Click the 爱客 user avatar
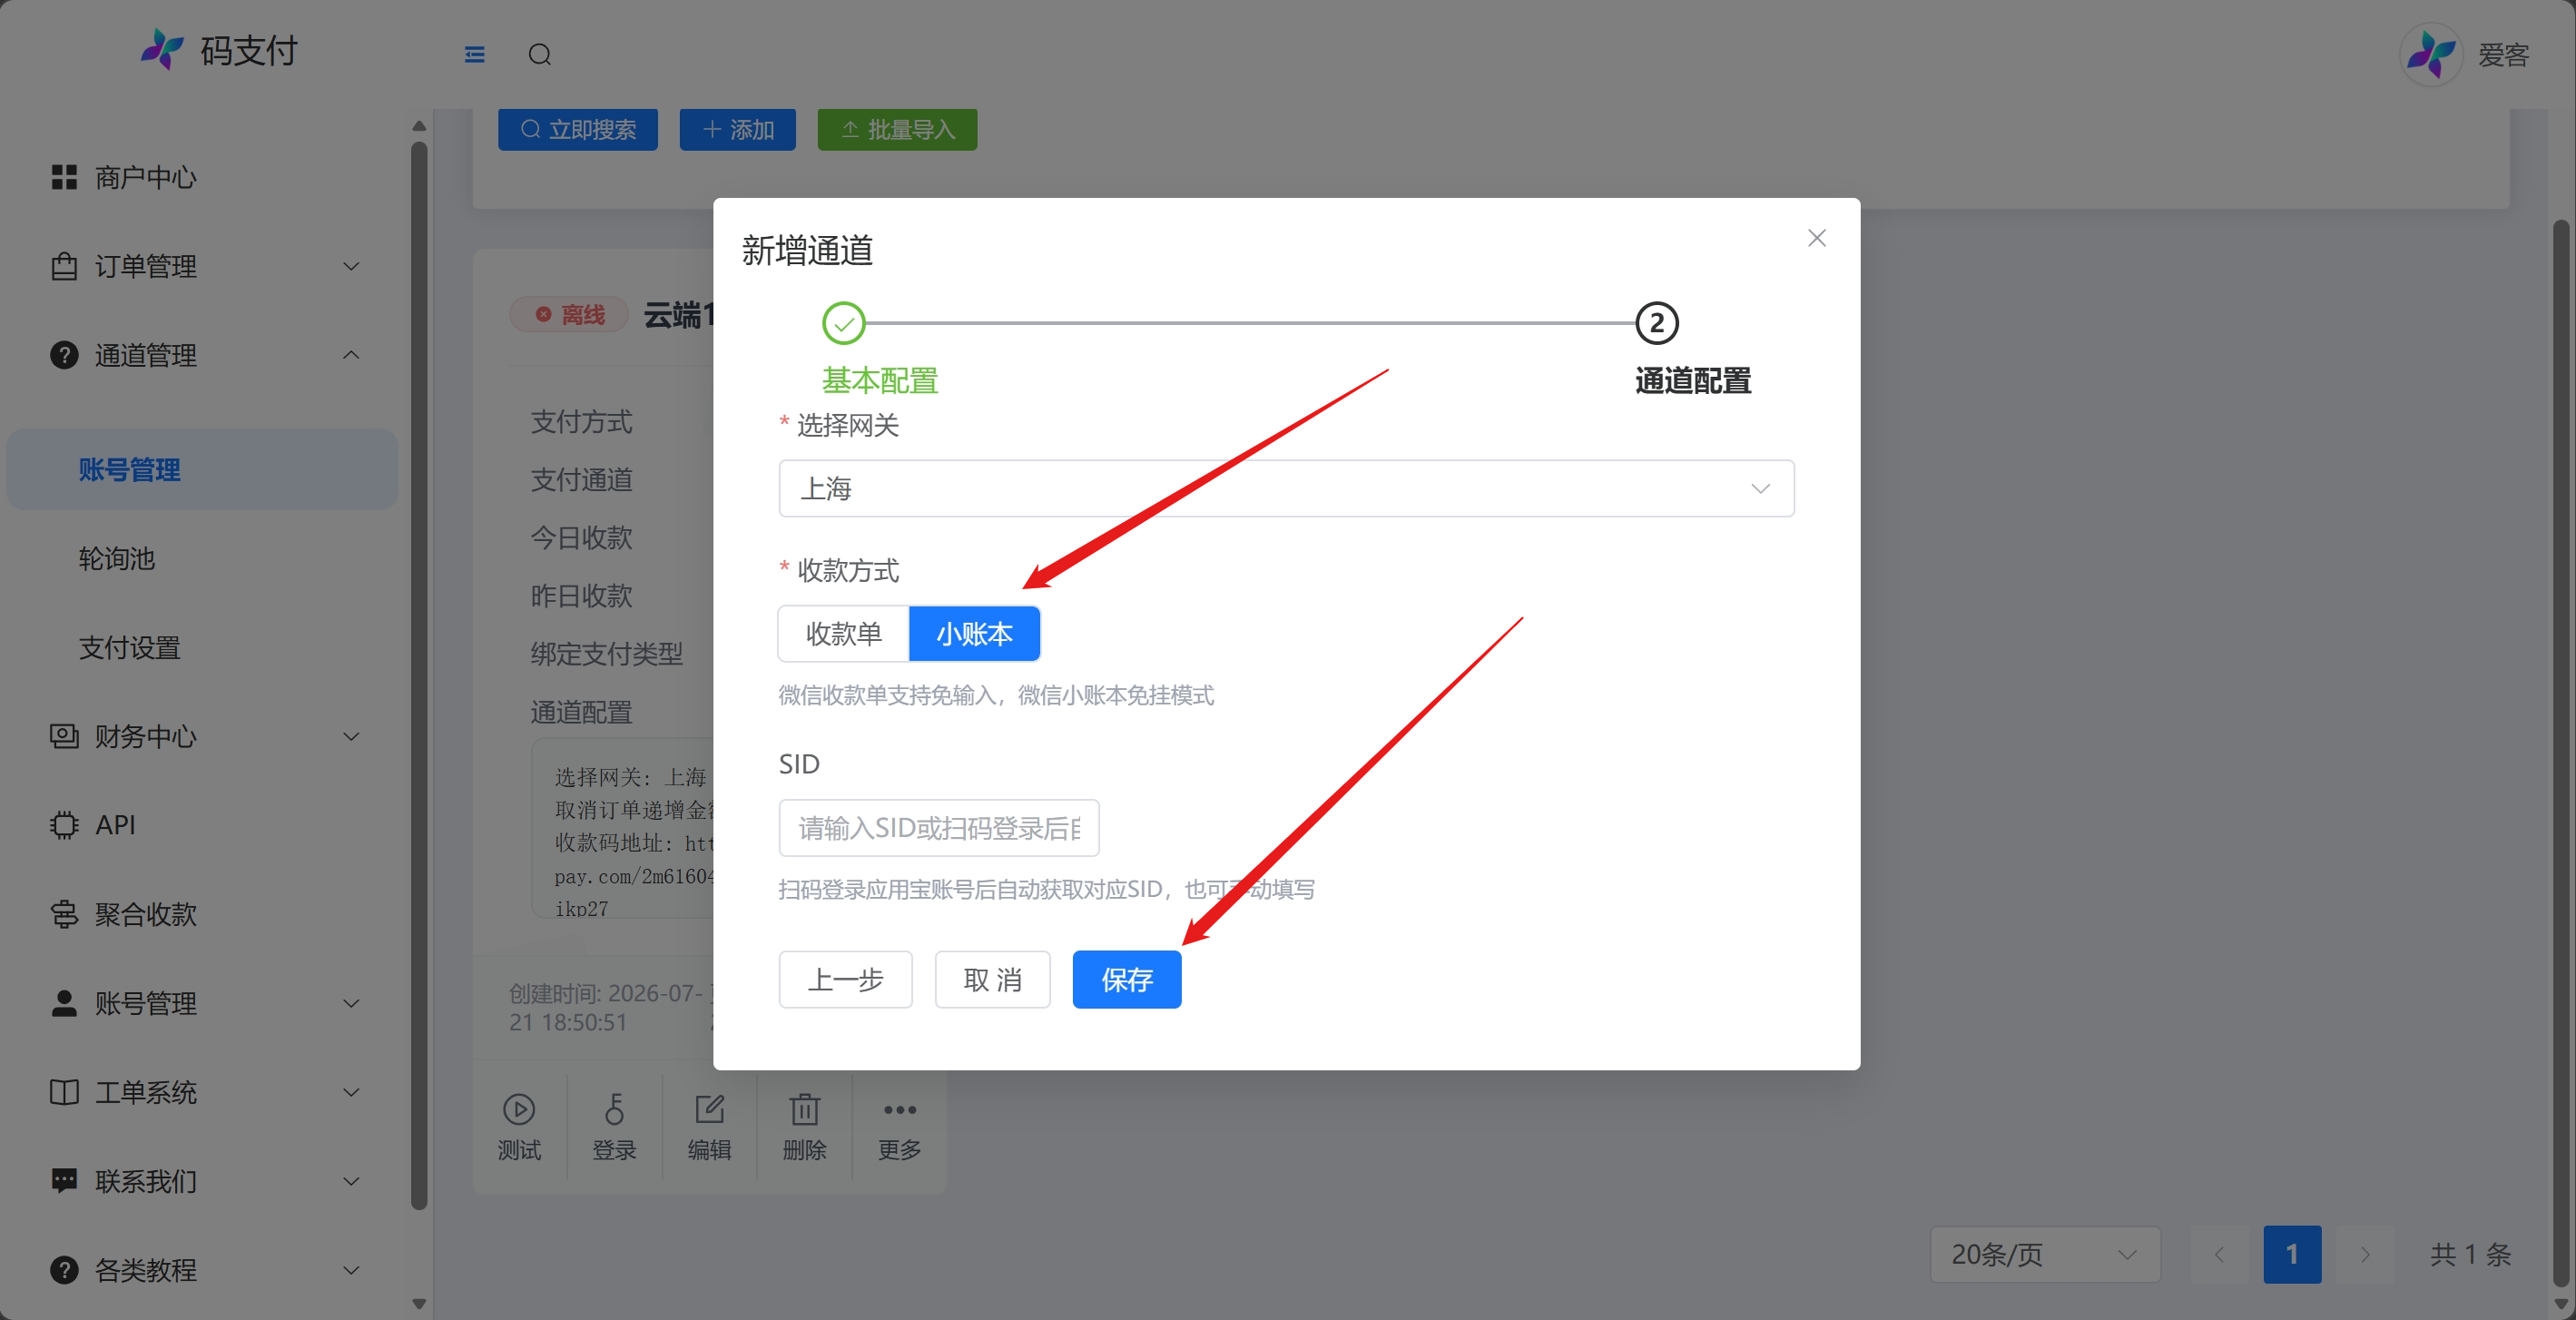 [x=2430, y=54]
